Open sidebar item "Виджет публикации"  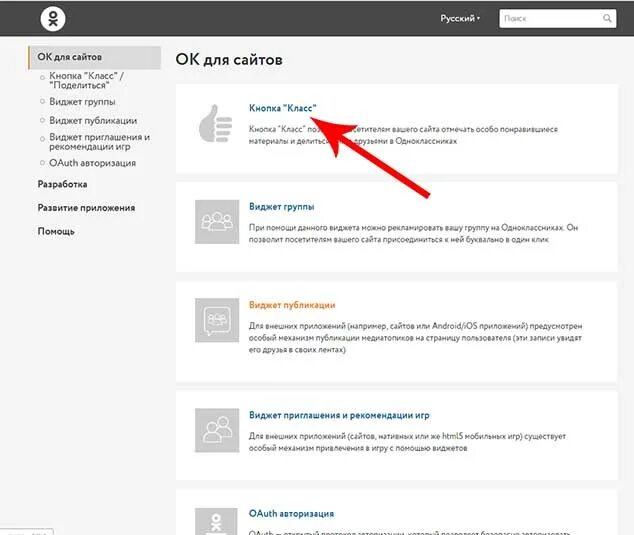click(x=93, y=121)
